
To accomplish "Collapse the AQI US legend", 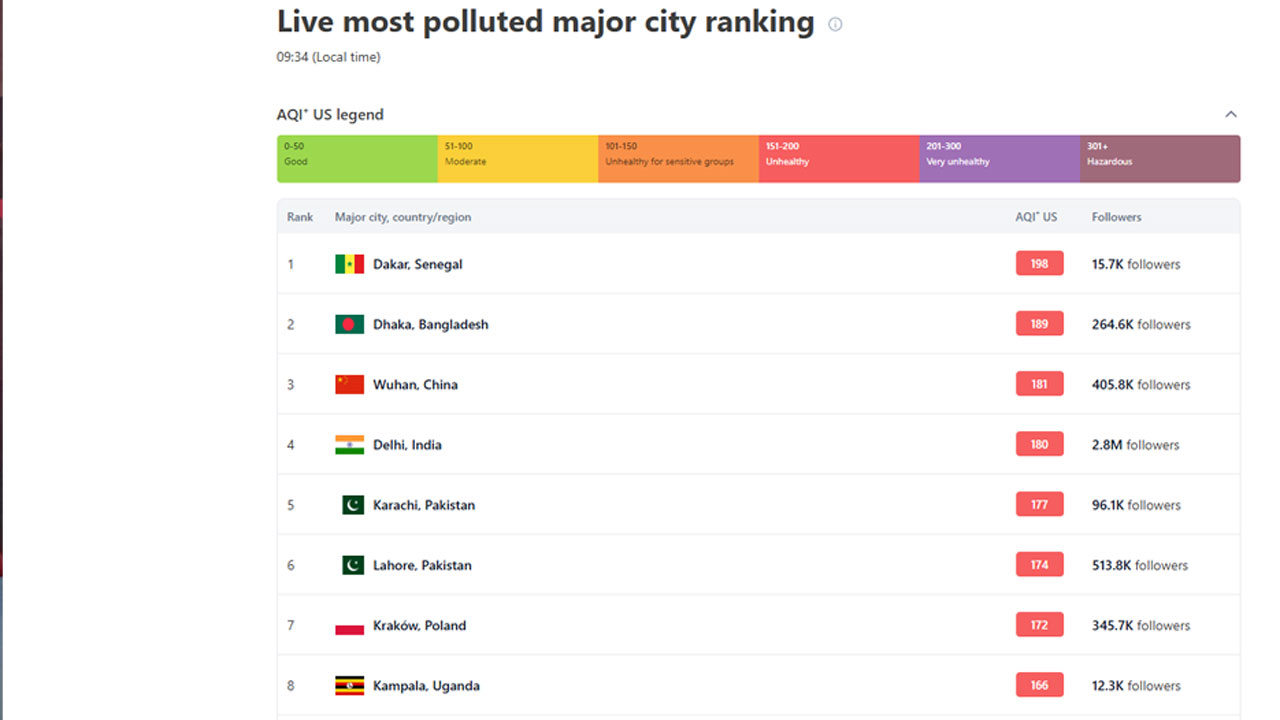I will click(1231, 114).
